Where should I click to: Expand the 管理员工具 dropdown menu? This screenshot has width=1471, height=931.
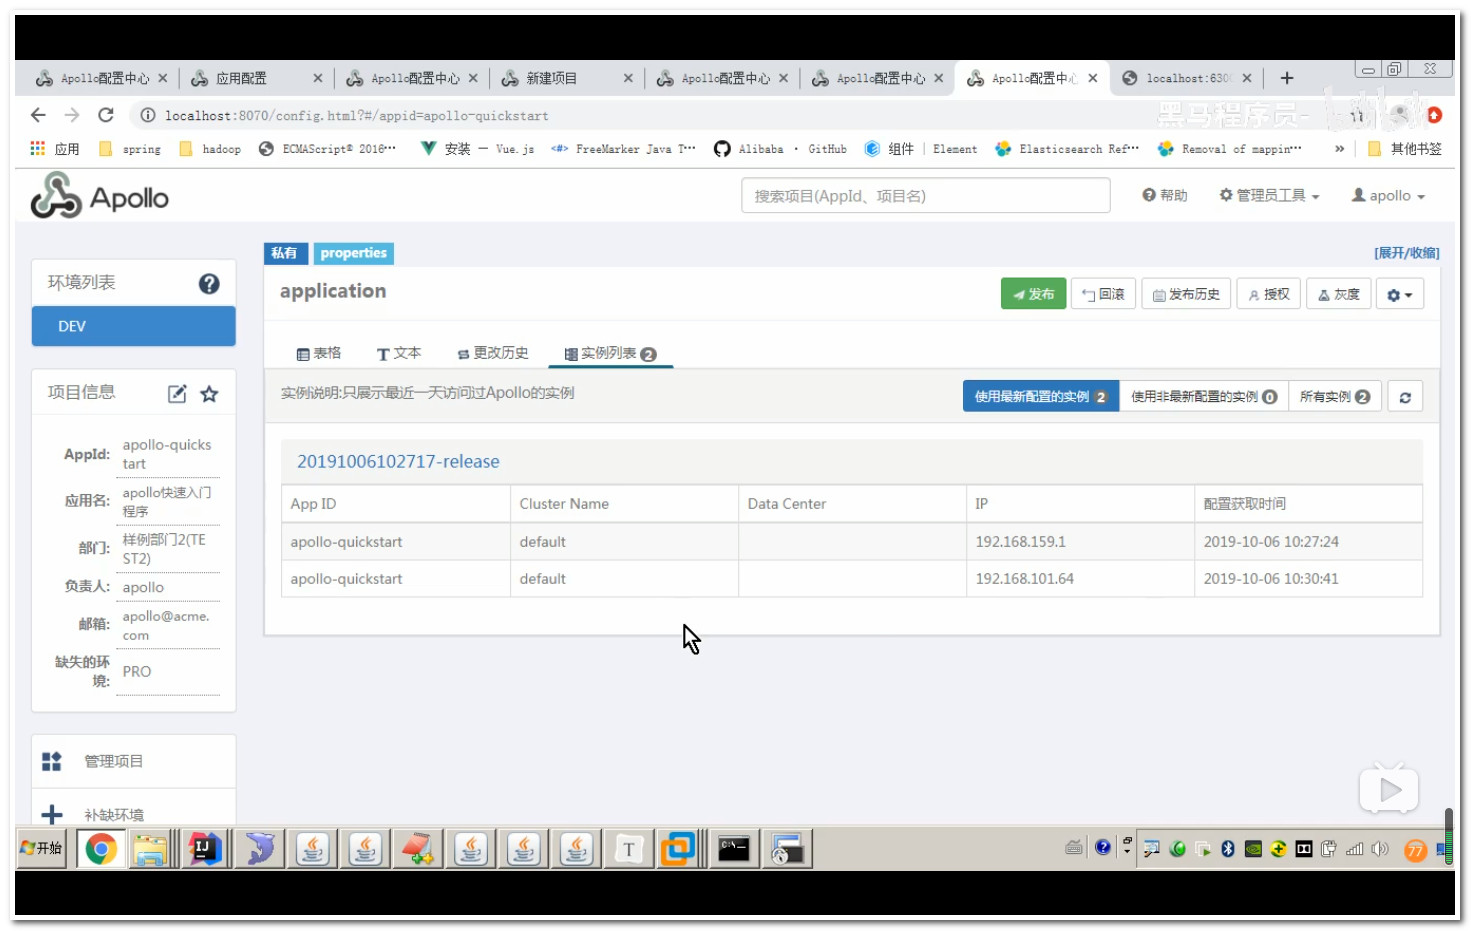click(1269, 196)
